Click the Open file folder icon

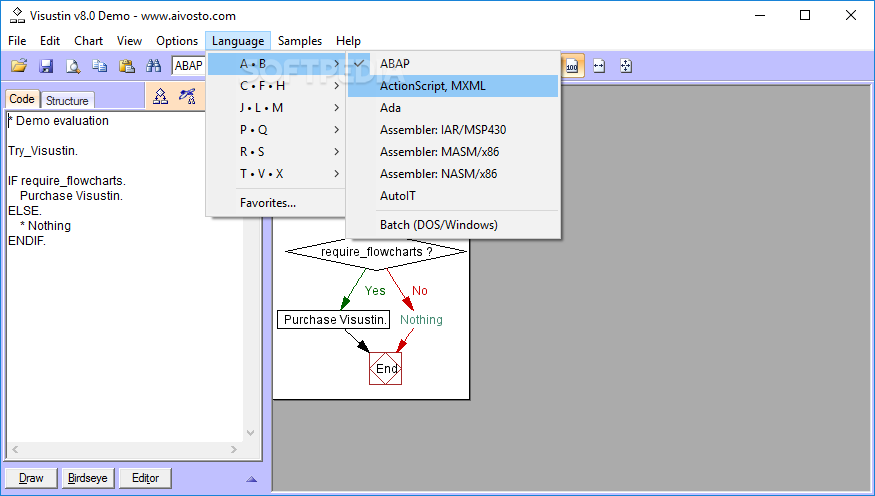pyautogui.click(x=19, y=66)
